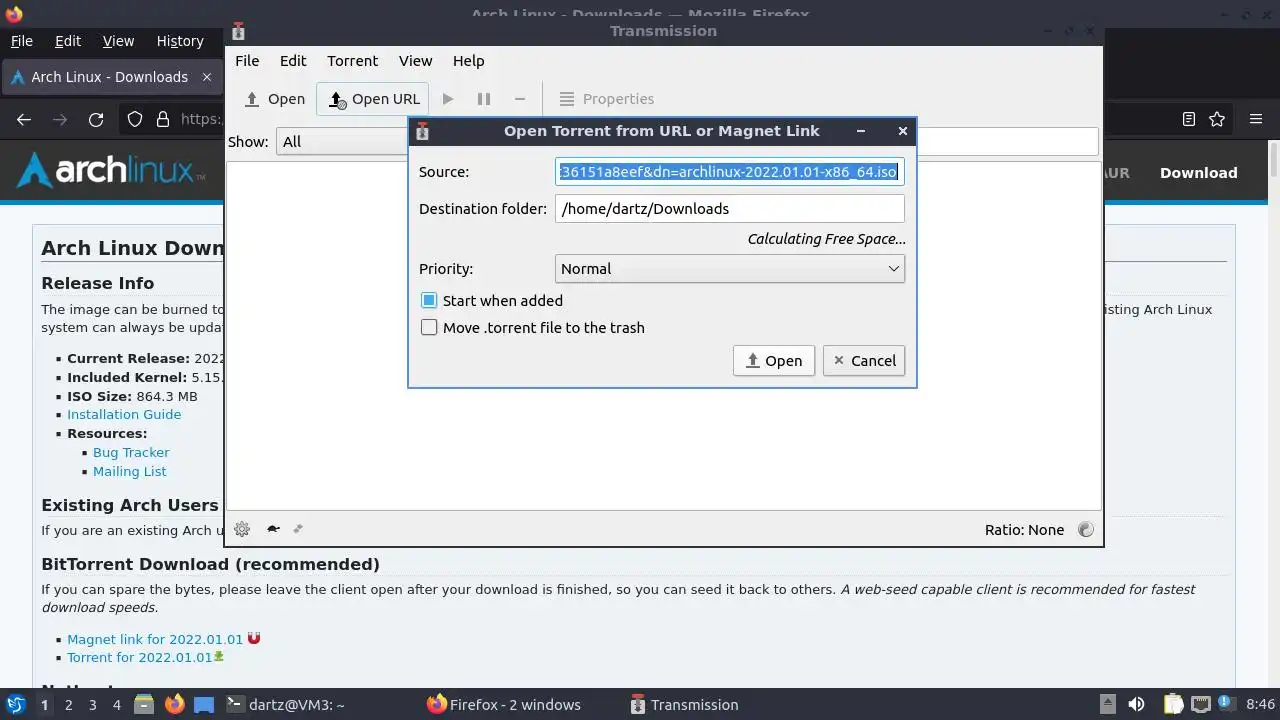Screen dimensions: 1280x720
Task: Click the clipboard tray icon
Action: point(1173,705)
